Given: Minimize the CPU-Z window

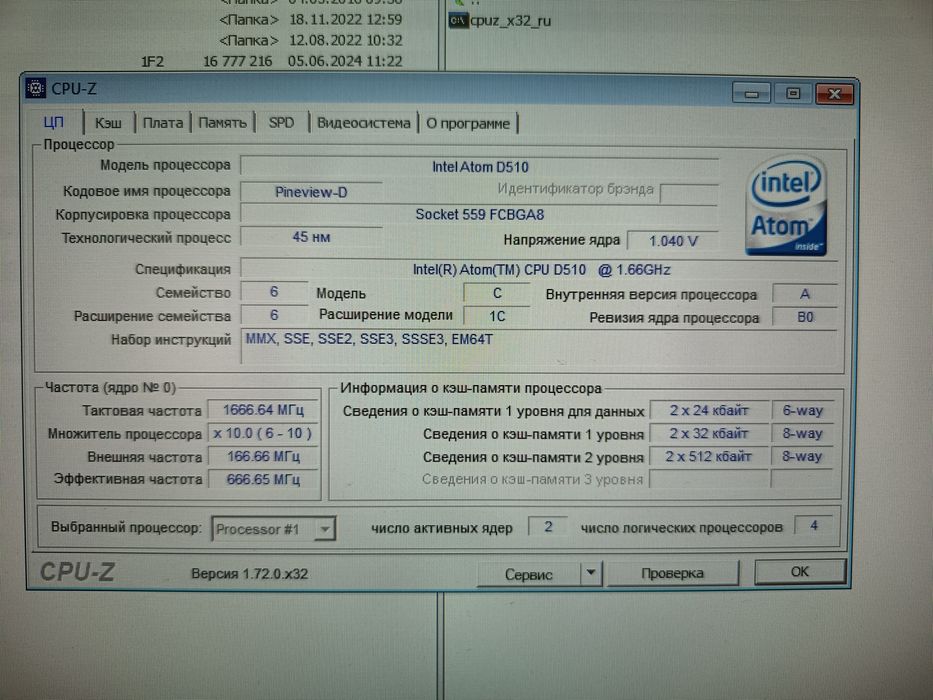Looking at the screenshot, I should click(x=752, y=93).
